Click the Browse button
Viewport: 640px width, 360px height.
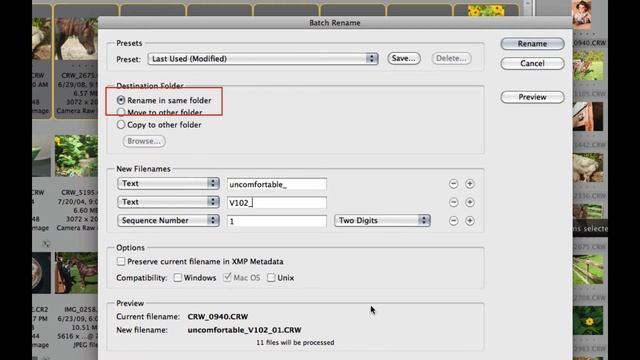coord(144,141)
